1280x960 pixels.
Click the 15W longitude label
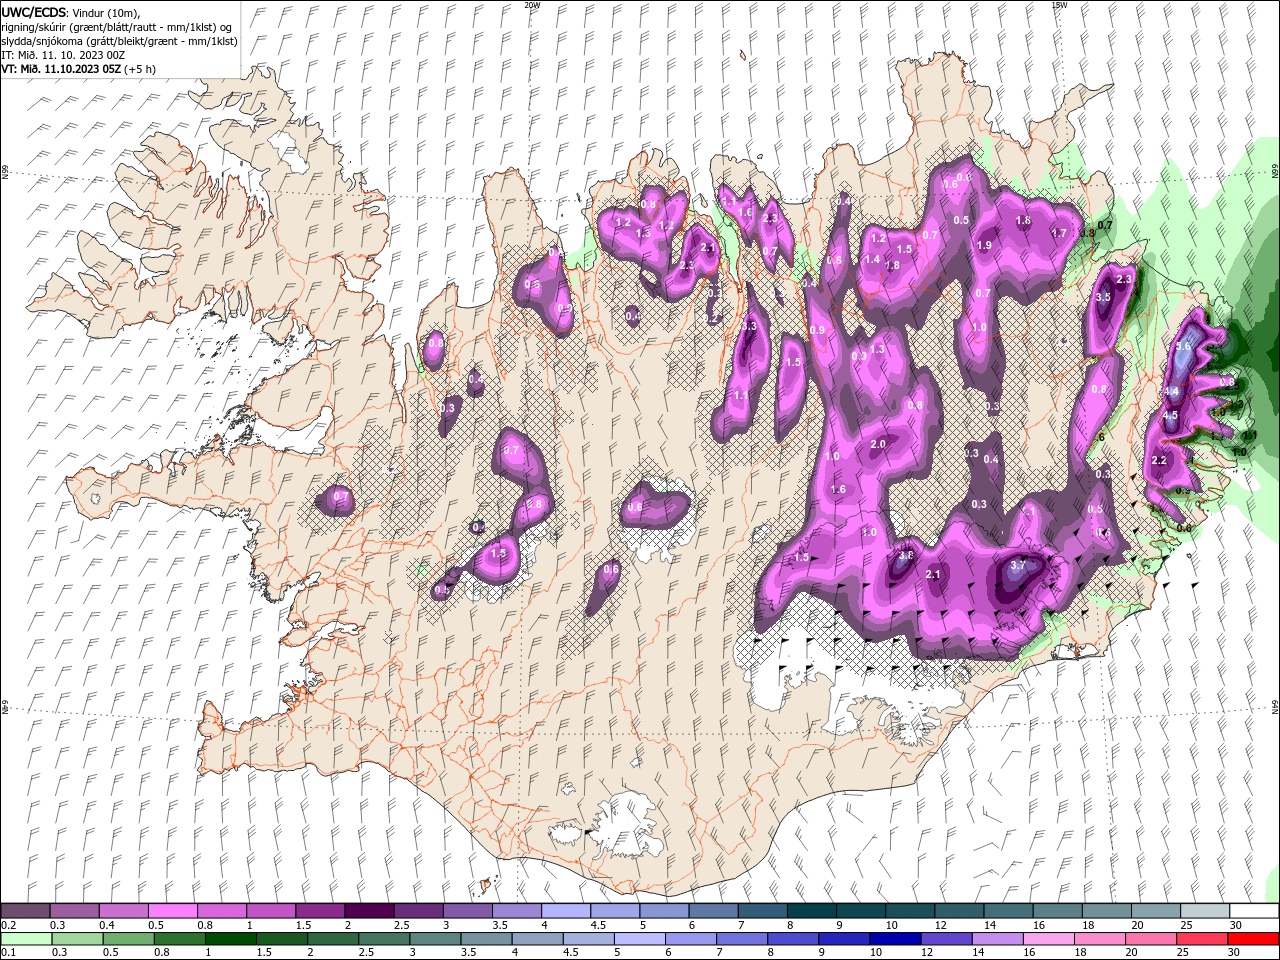pos(1060,5)
